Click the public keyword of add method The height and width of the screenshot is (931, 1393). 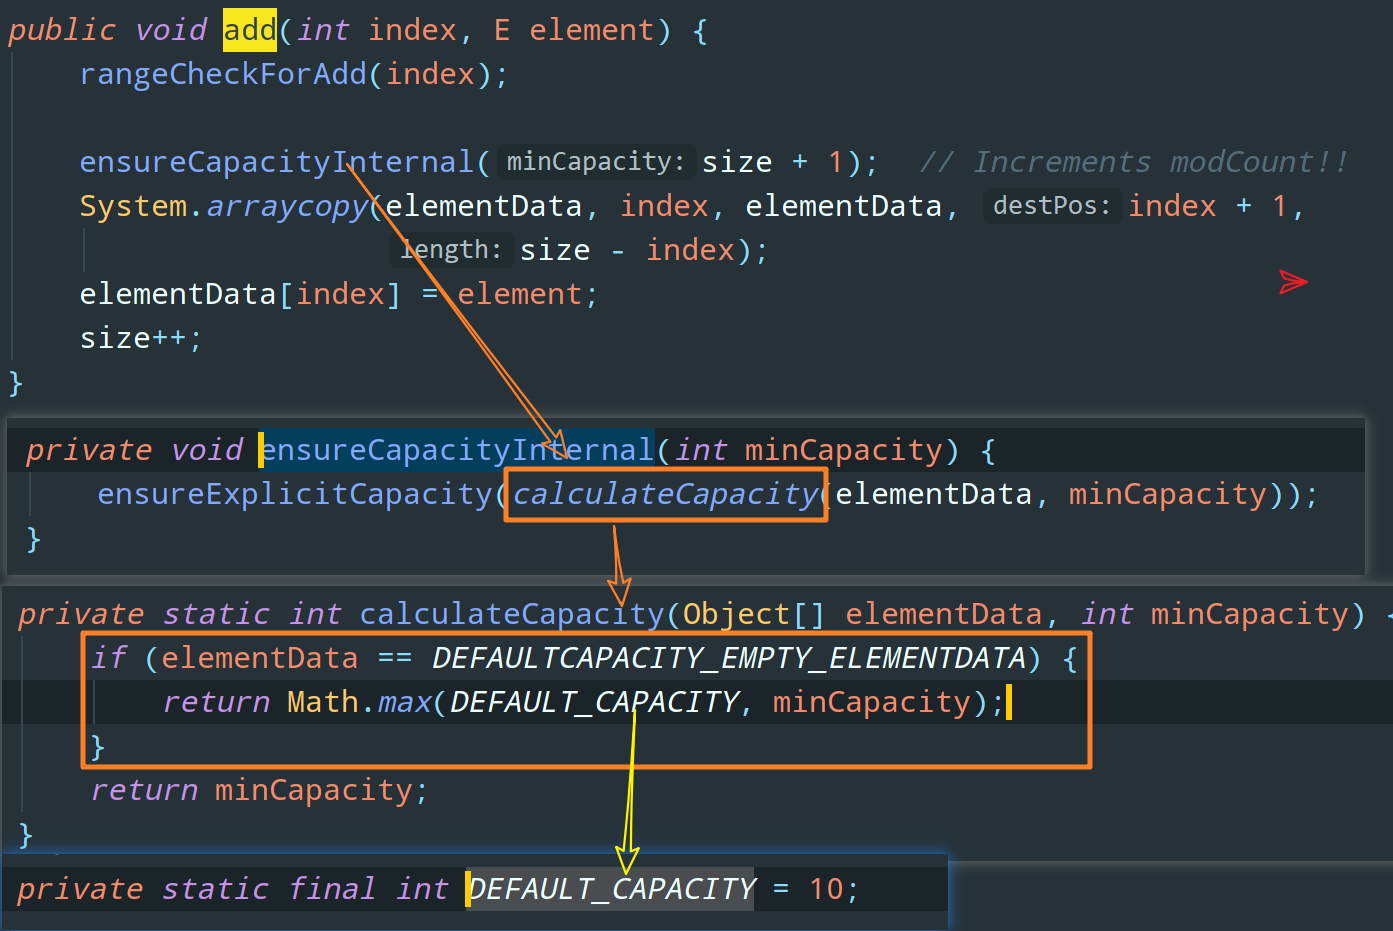click(x=62, y=30)
